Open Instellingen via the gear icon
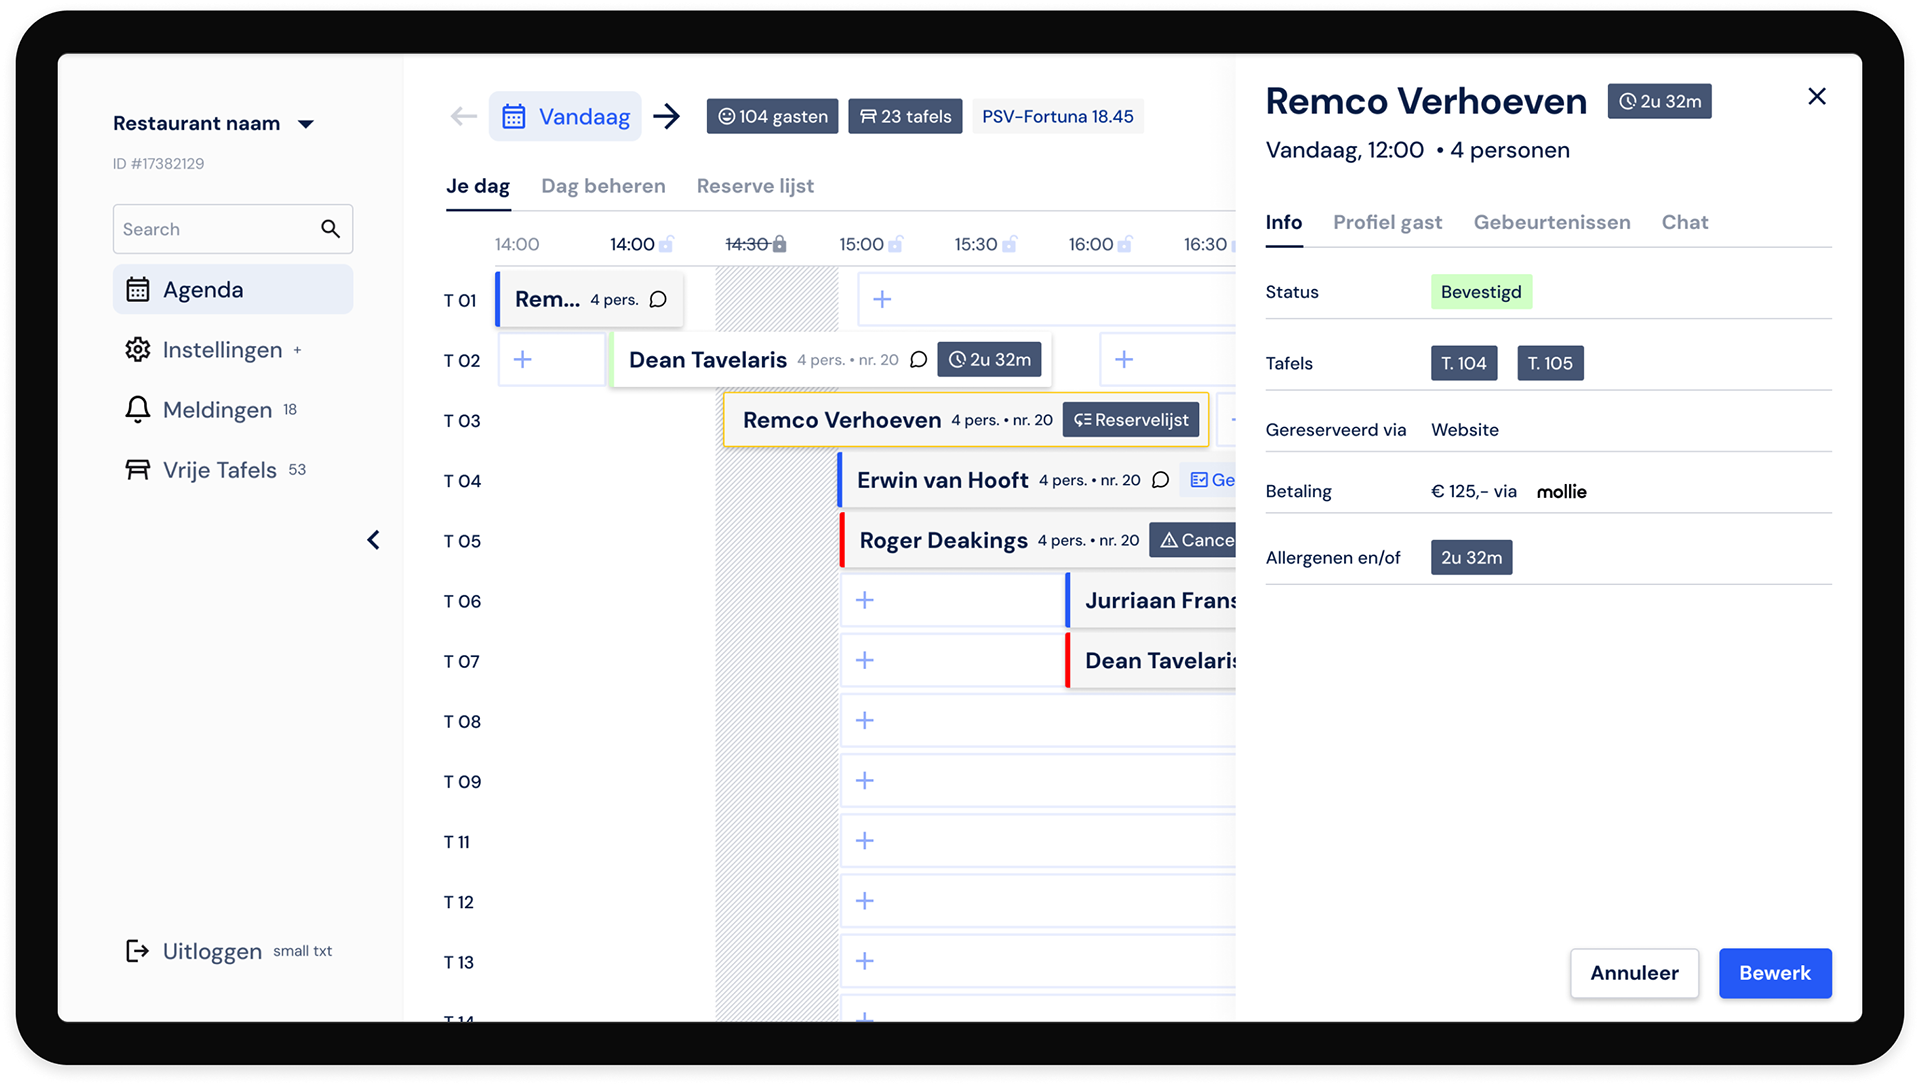1920x1086 pixels. (x=138, y=350)
